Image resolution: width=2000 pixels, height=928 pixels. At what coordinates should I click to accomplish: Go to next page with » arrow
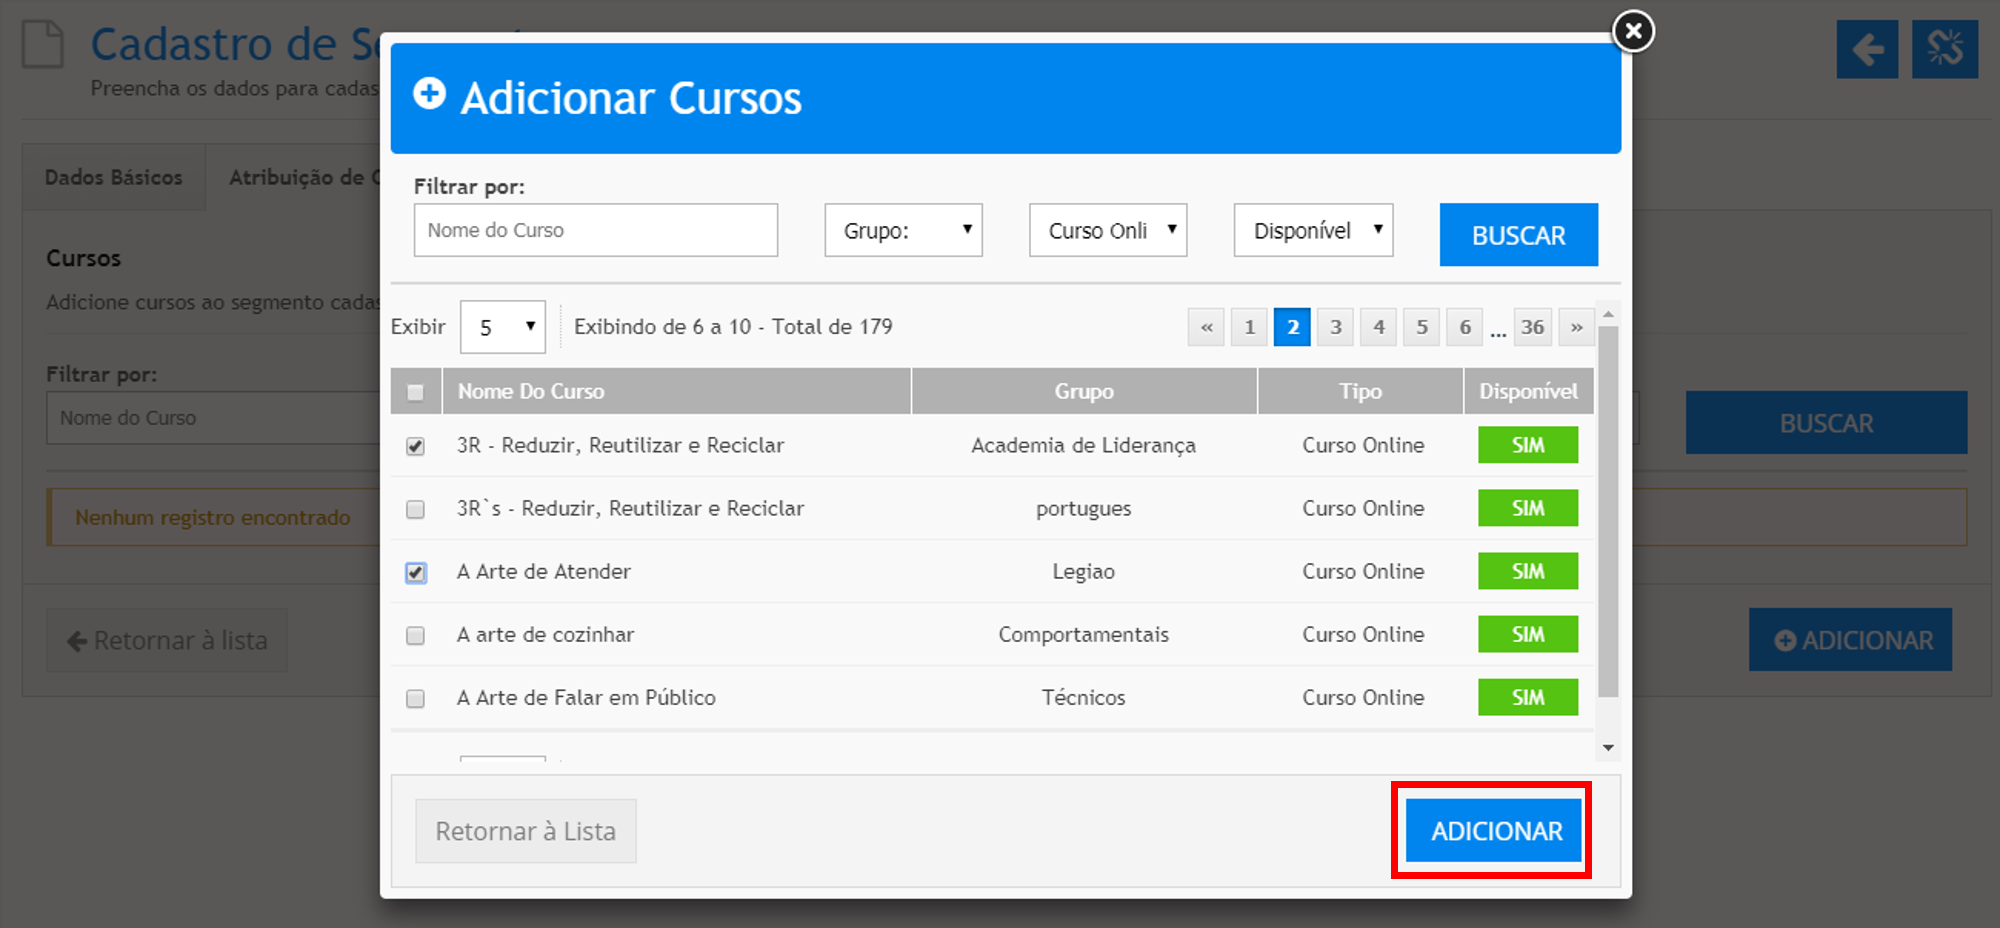1576,327
